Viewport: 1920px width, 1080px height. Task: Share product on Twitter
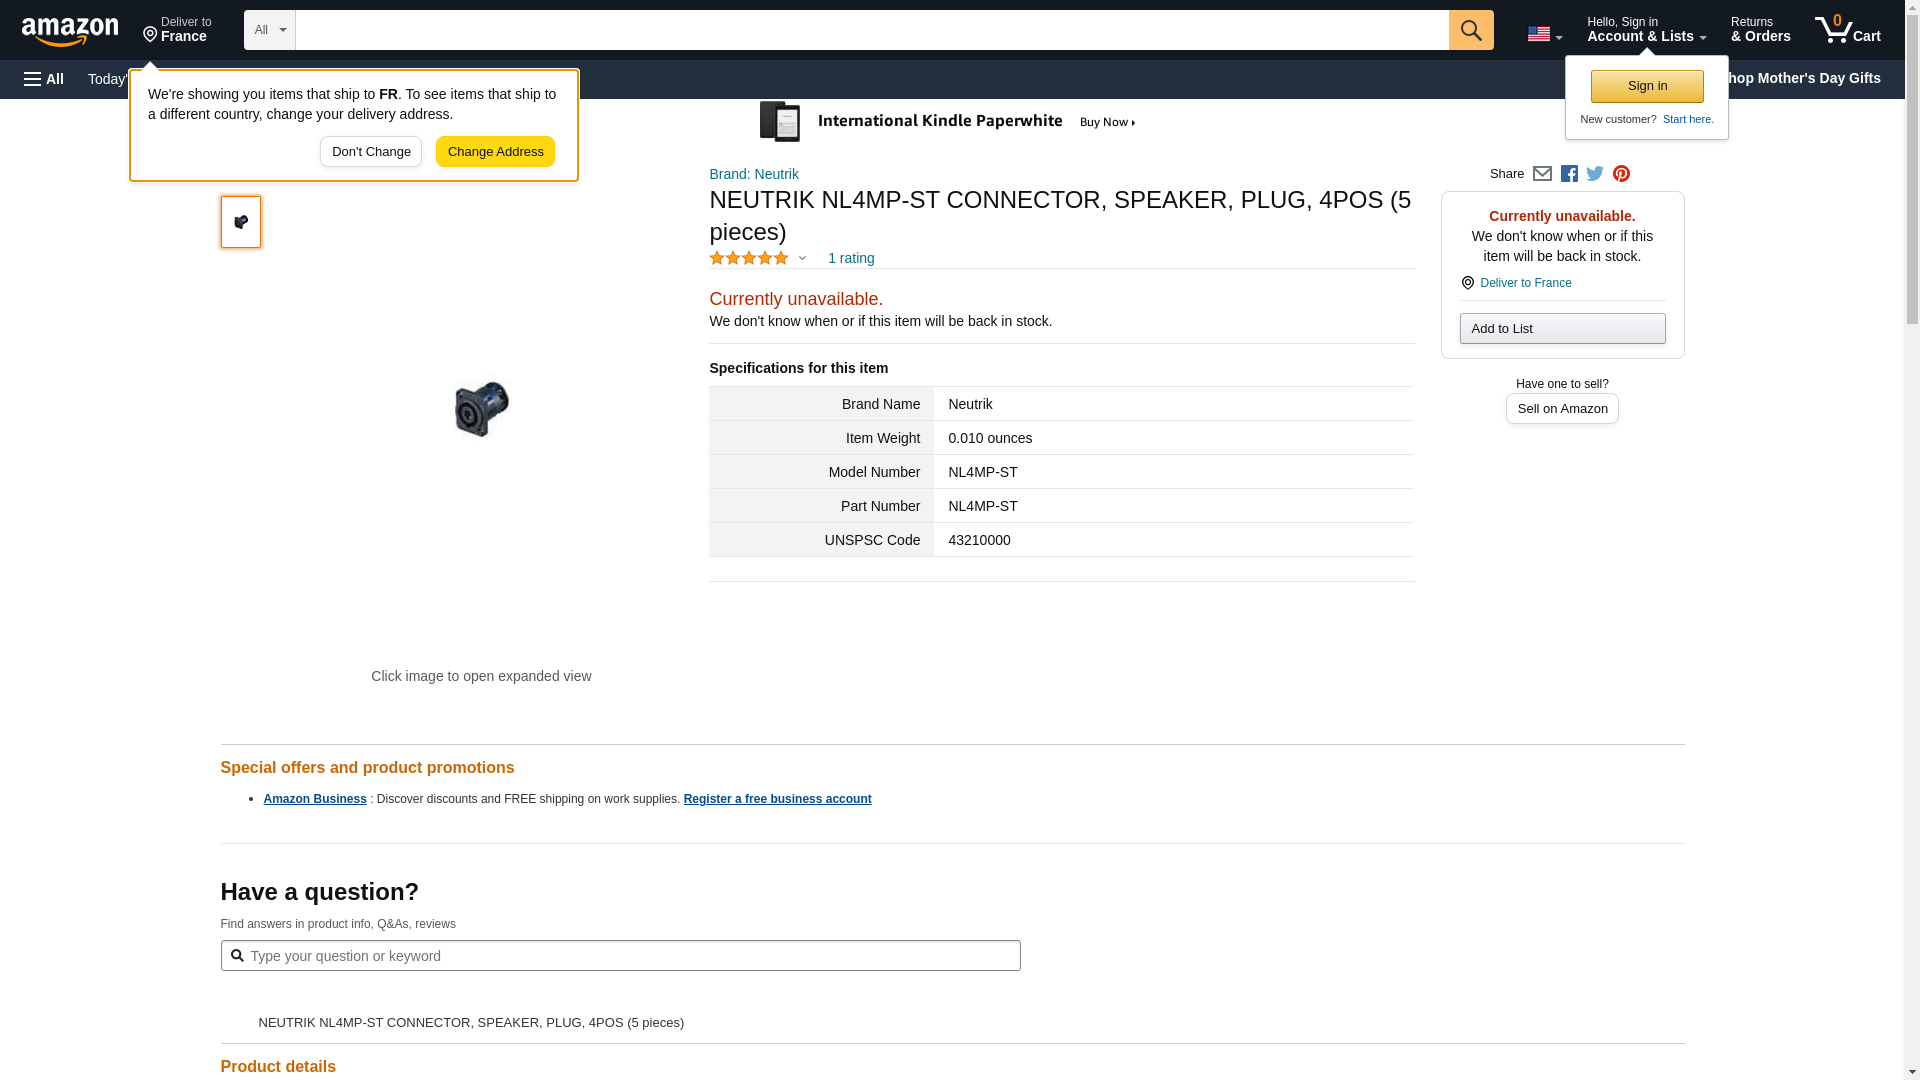coord(1595,174)
